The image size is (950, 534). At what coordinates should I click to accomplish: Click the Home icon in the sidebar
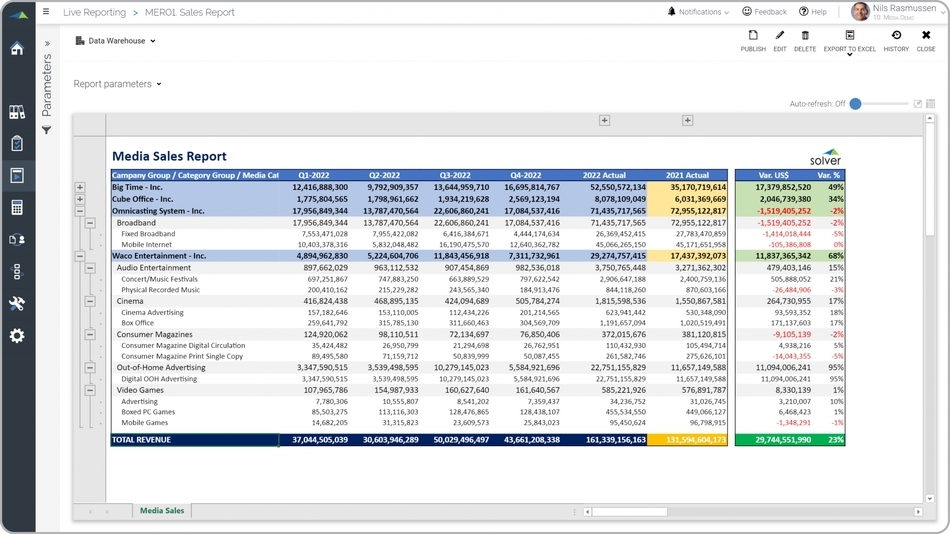point(17,49)
